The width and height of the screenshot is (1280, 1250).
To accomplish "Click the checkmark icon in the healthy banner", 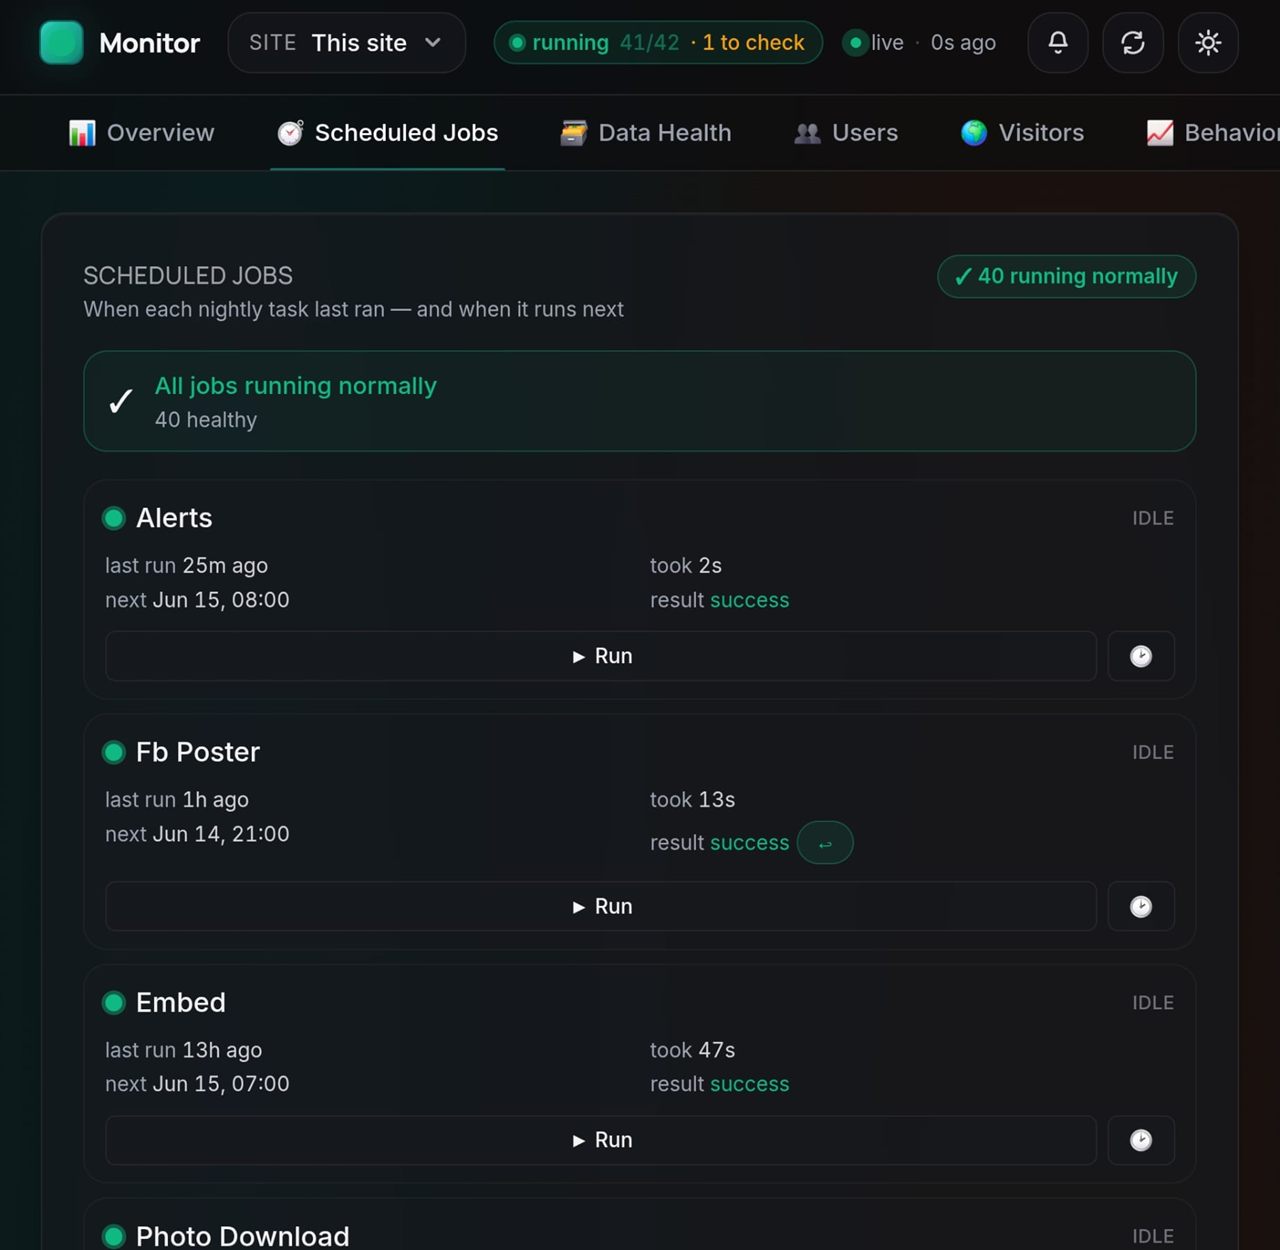I will pos(121,401).
